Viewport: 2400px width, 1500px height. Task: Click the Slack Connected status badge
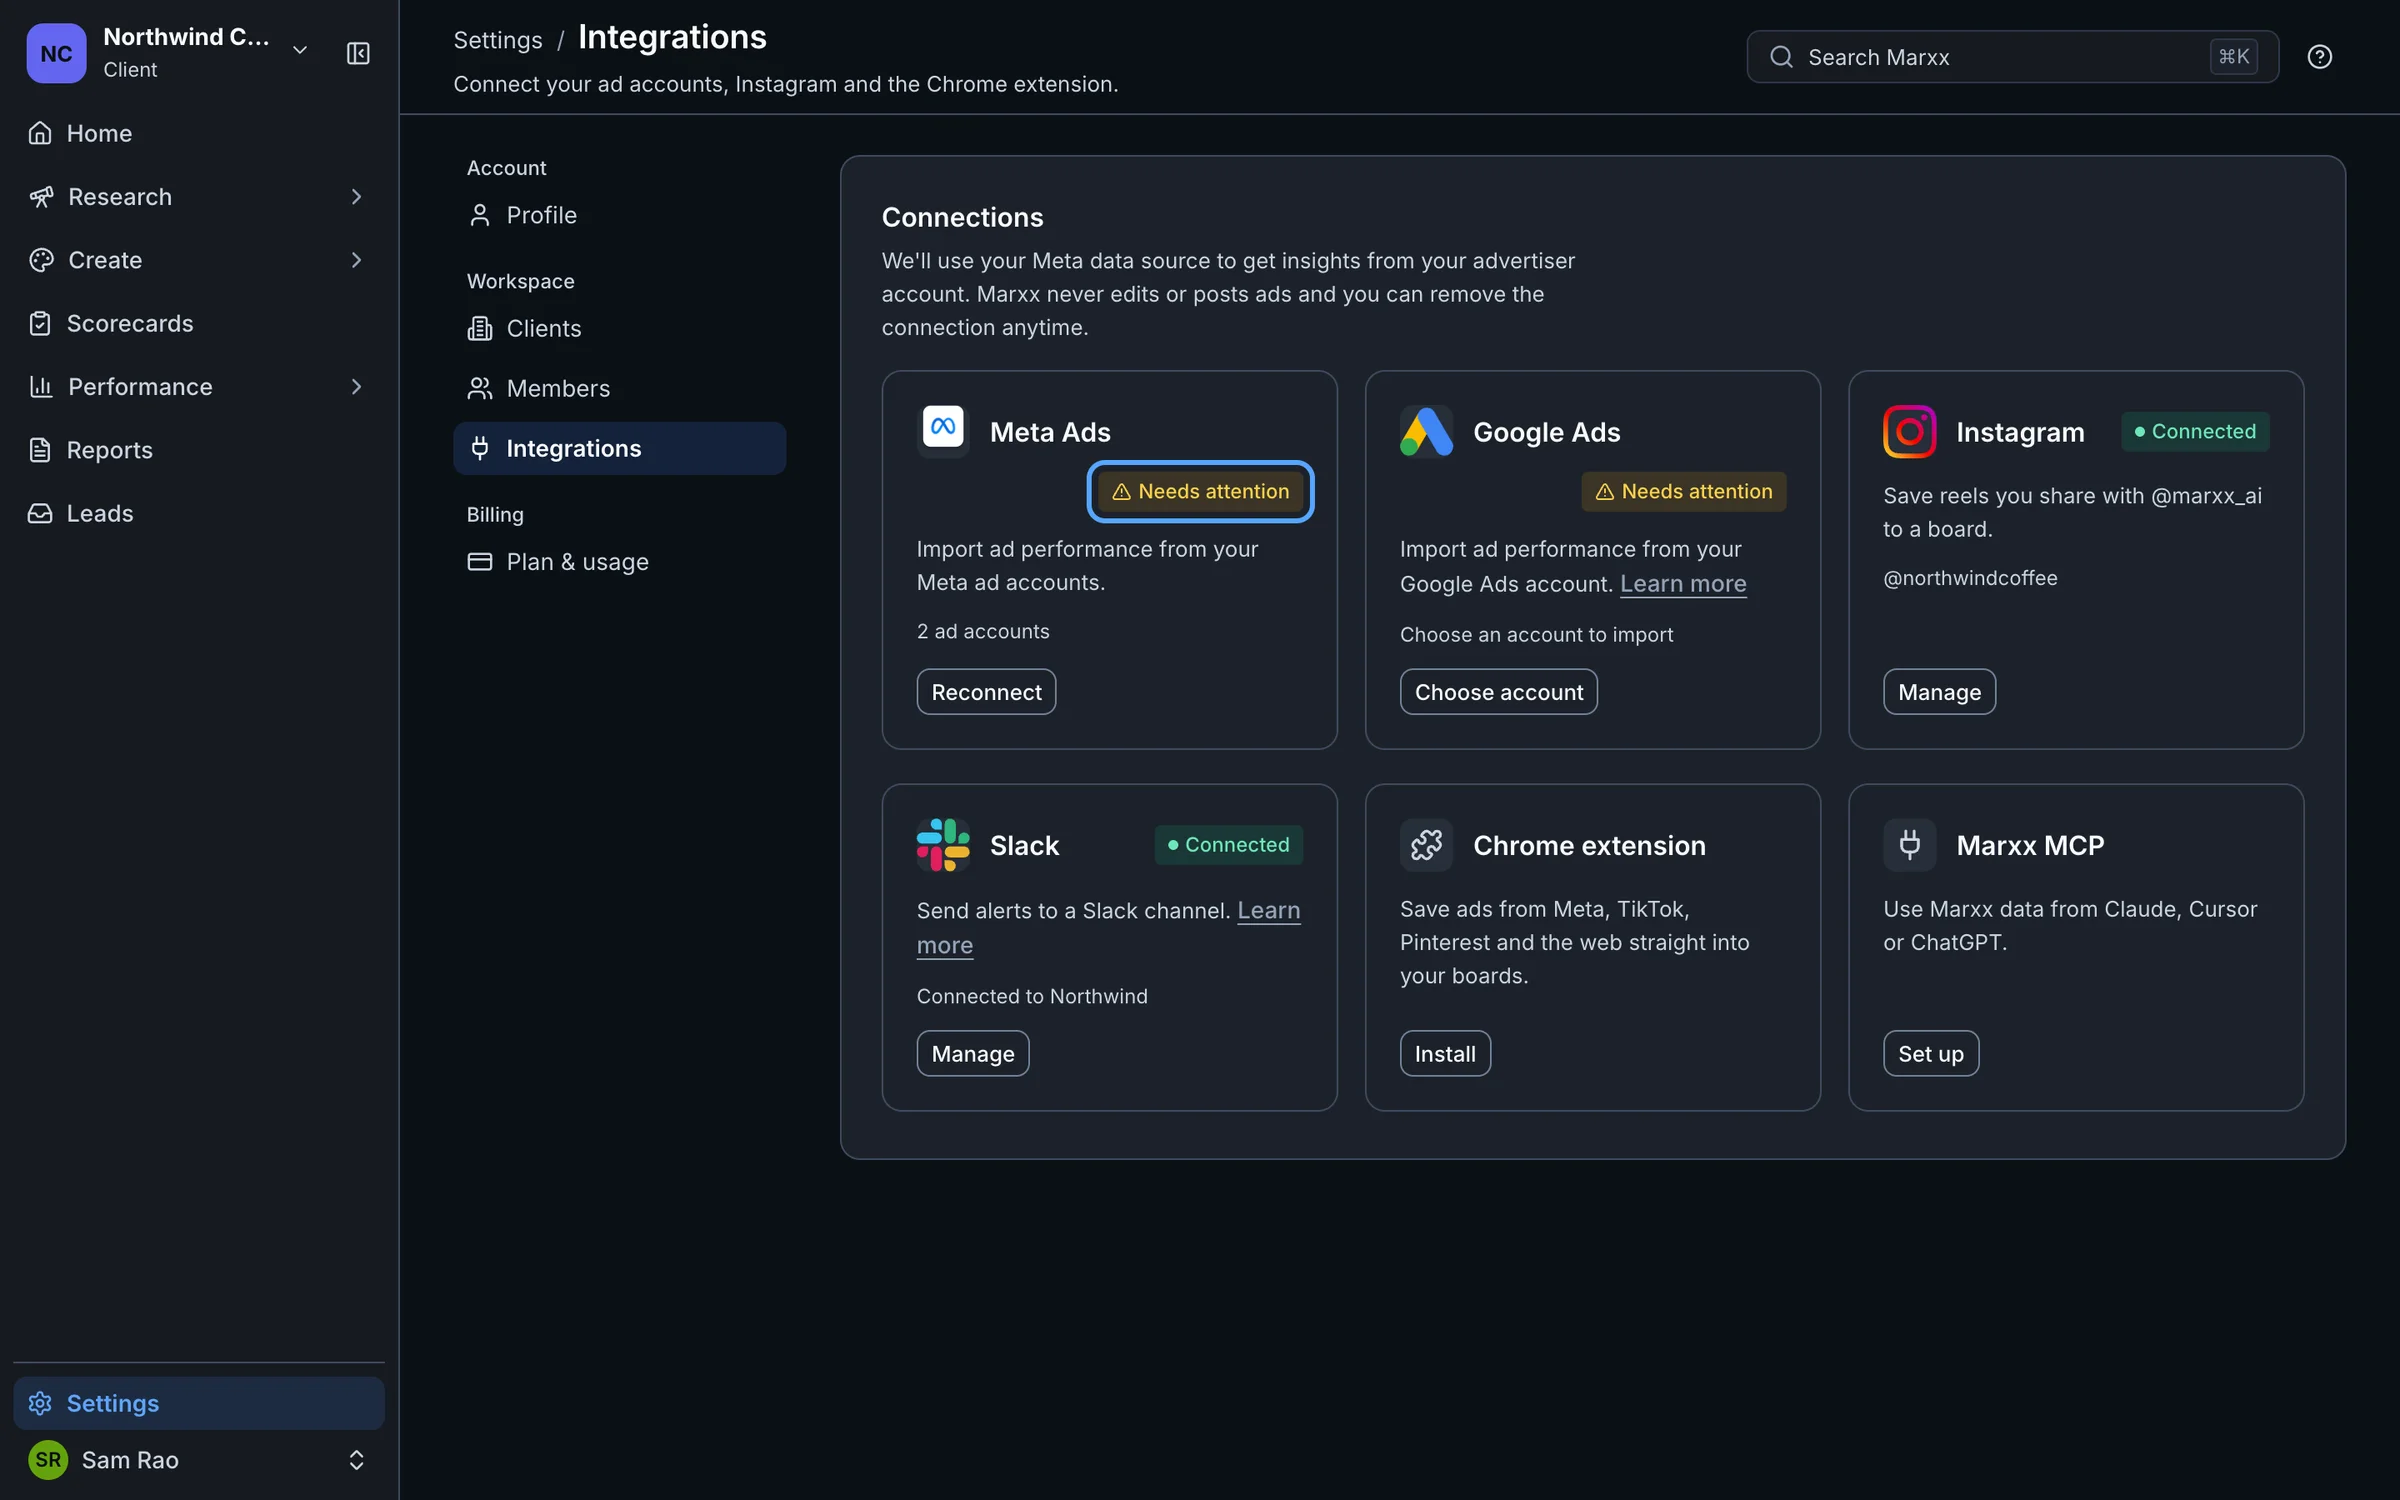point(1228,845)
